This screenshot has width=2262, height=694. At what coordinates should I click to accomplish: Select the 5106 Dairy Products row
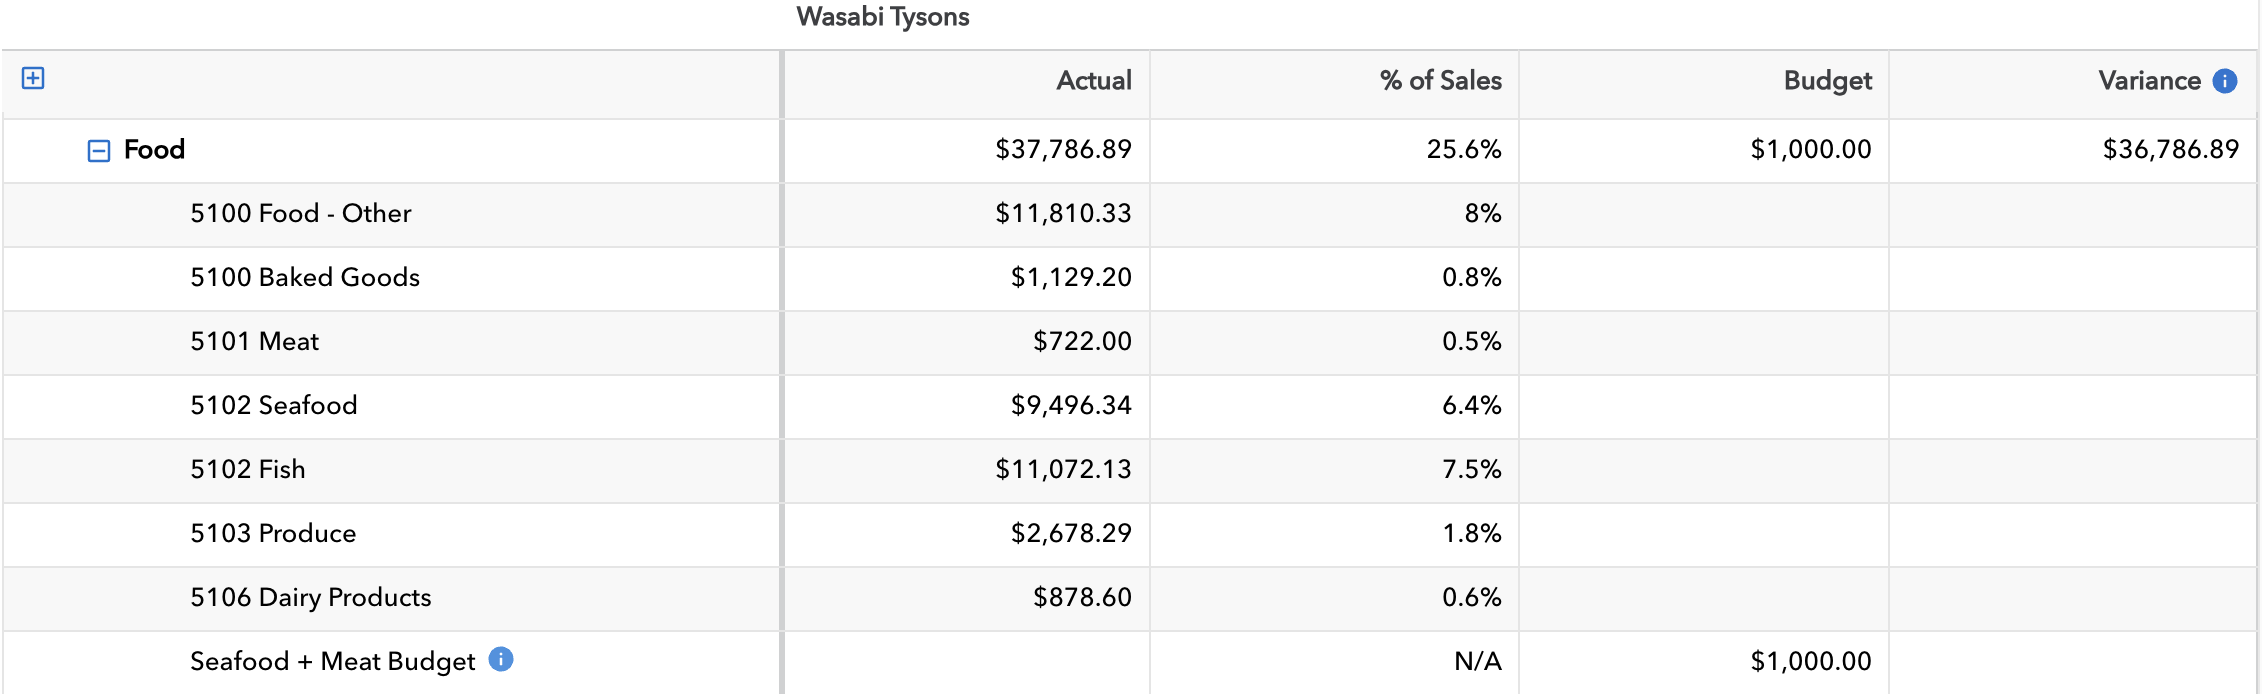pyautogui.click(x=311, y=598)
